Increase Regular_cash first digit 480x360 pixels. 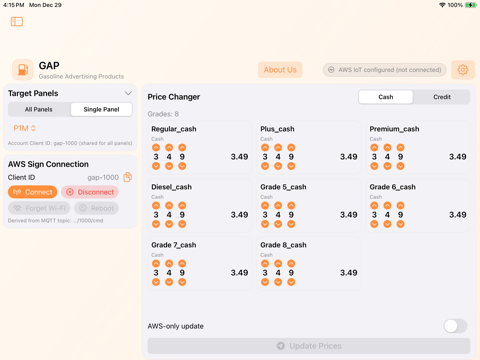[156, 147]
